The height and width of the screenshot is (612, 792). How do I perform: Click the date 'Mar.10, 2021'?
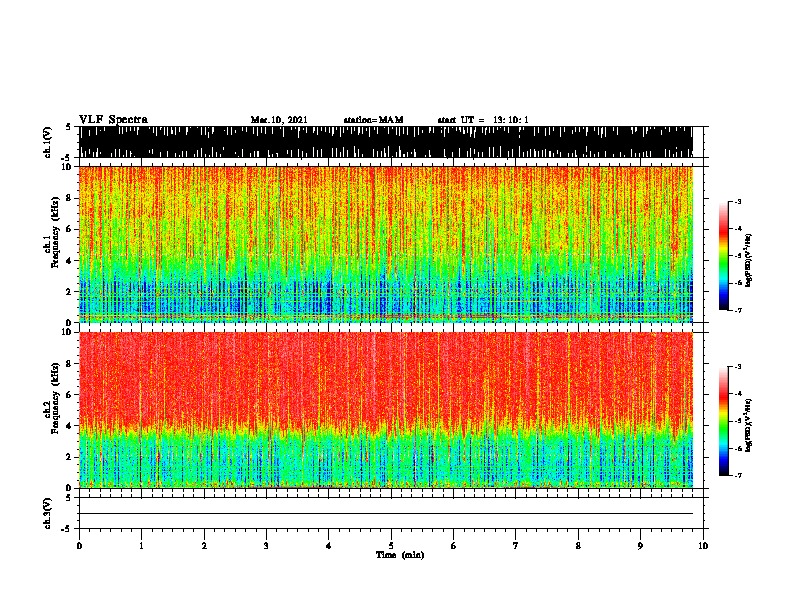click(279, 120)
